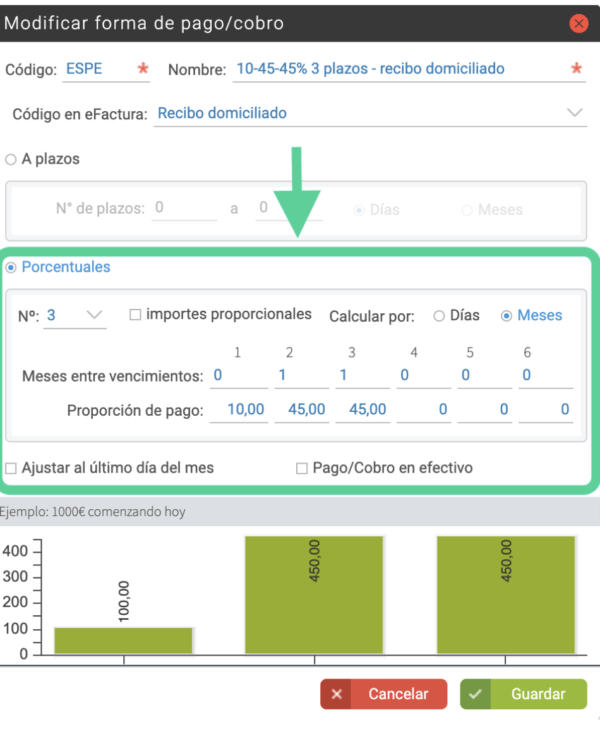Click third Proporción de pago field
The height and width of the screenshot is (729, 600).
click(x=362, y=409)
